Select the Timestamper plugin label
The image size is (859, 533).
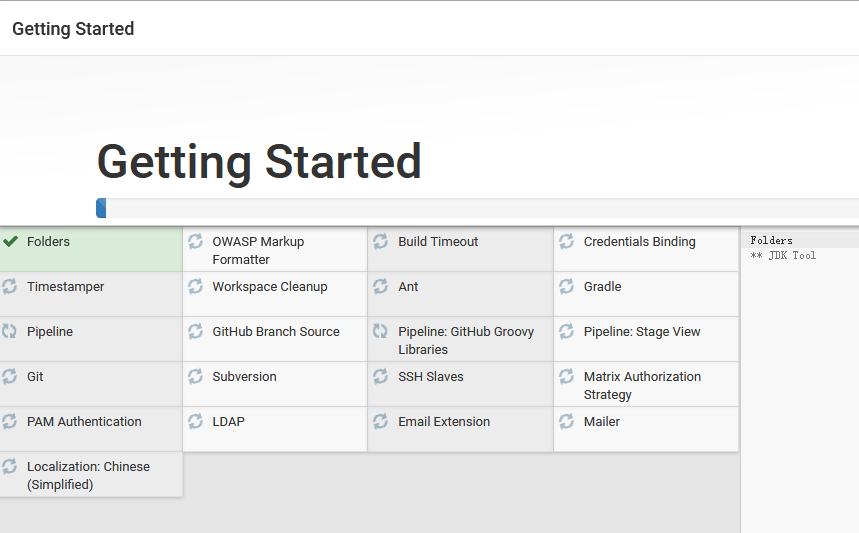pos(65,286)
